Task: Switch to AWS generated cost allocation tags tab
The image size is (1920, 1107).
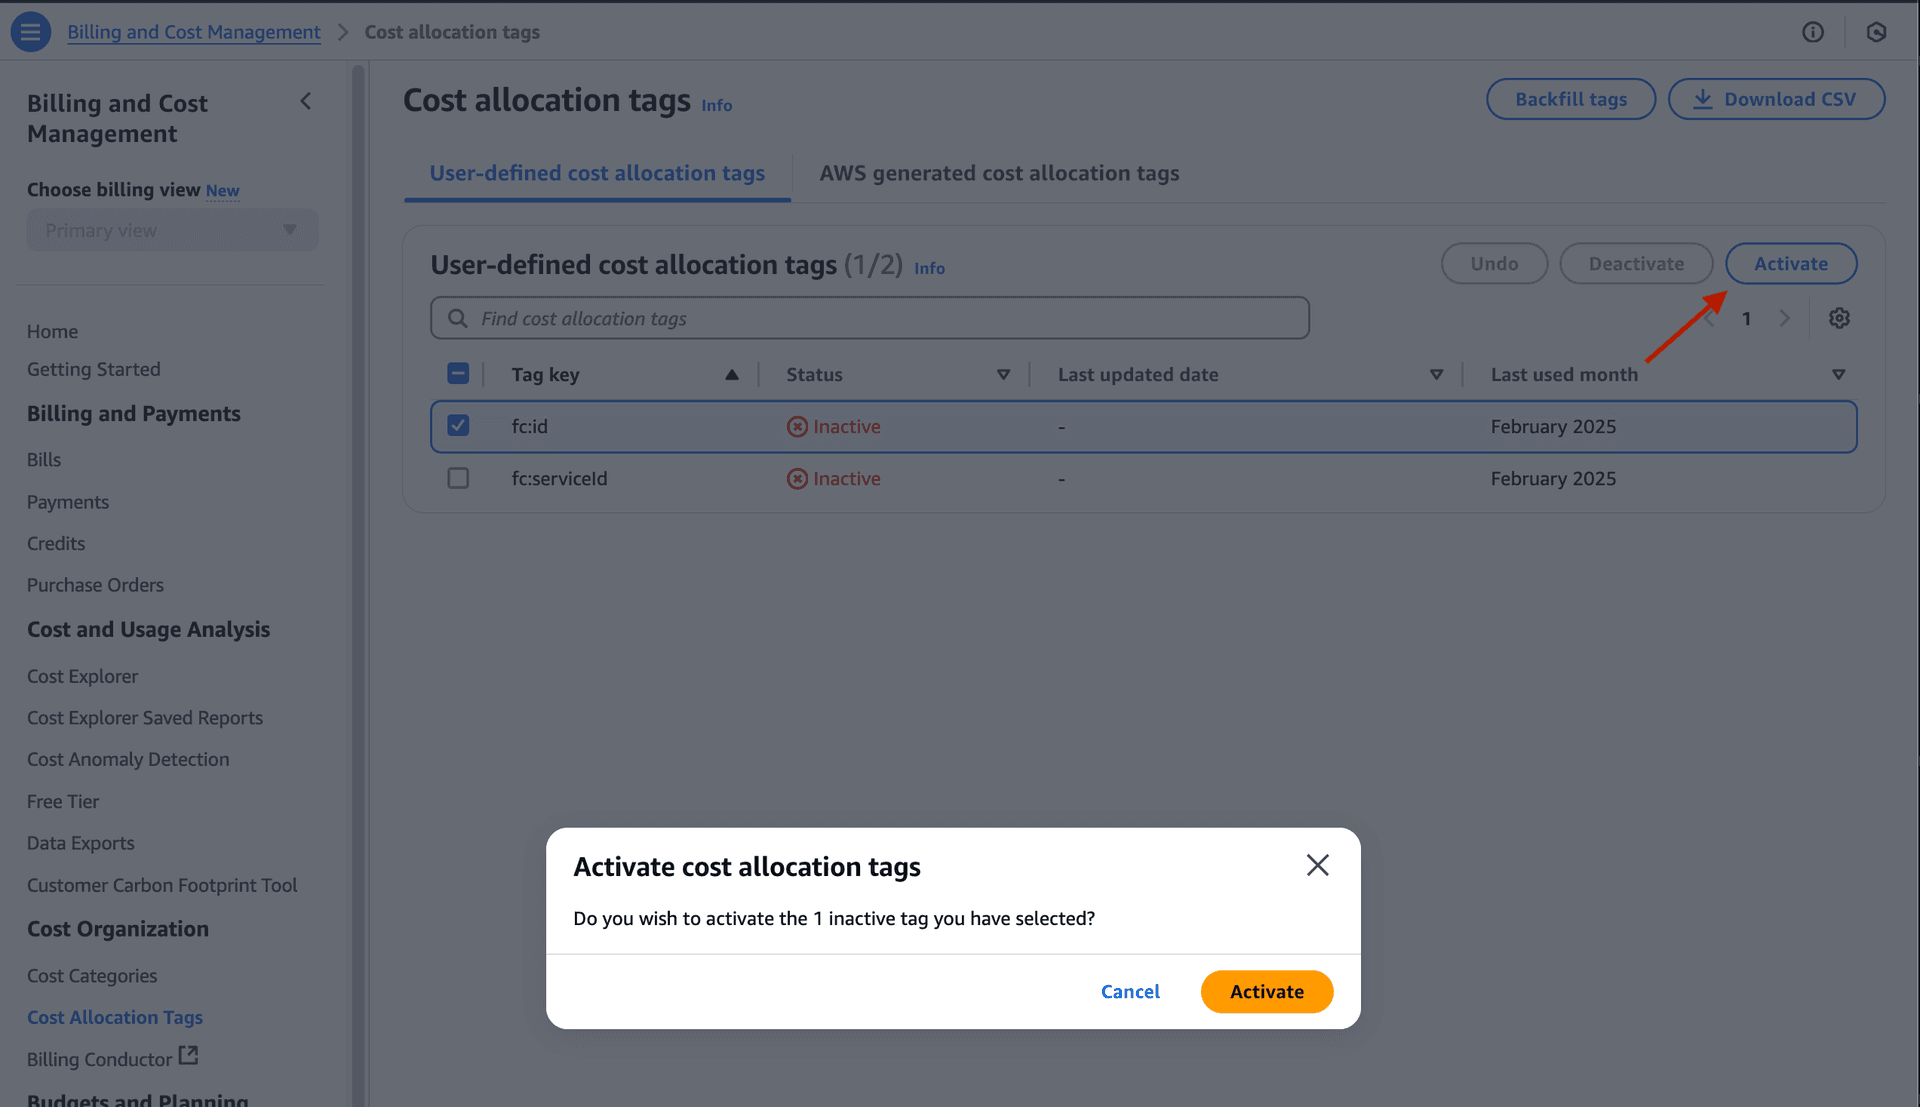Action: tap(999, 173)
